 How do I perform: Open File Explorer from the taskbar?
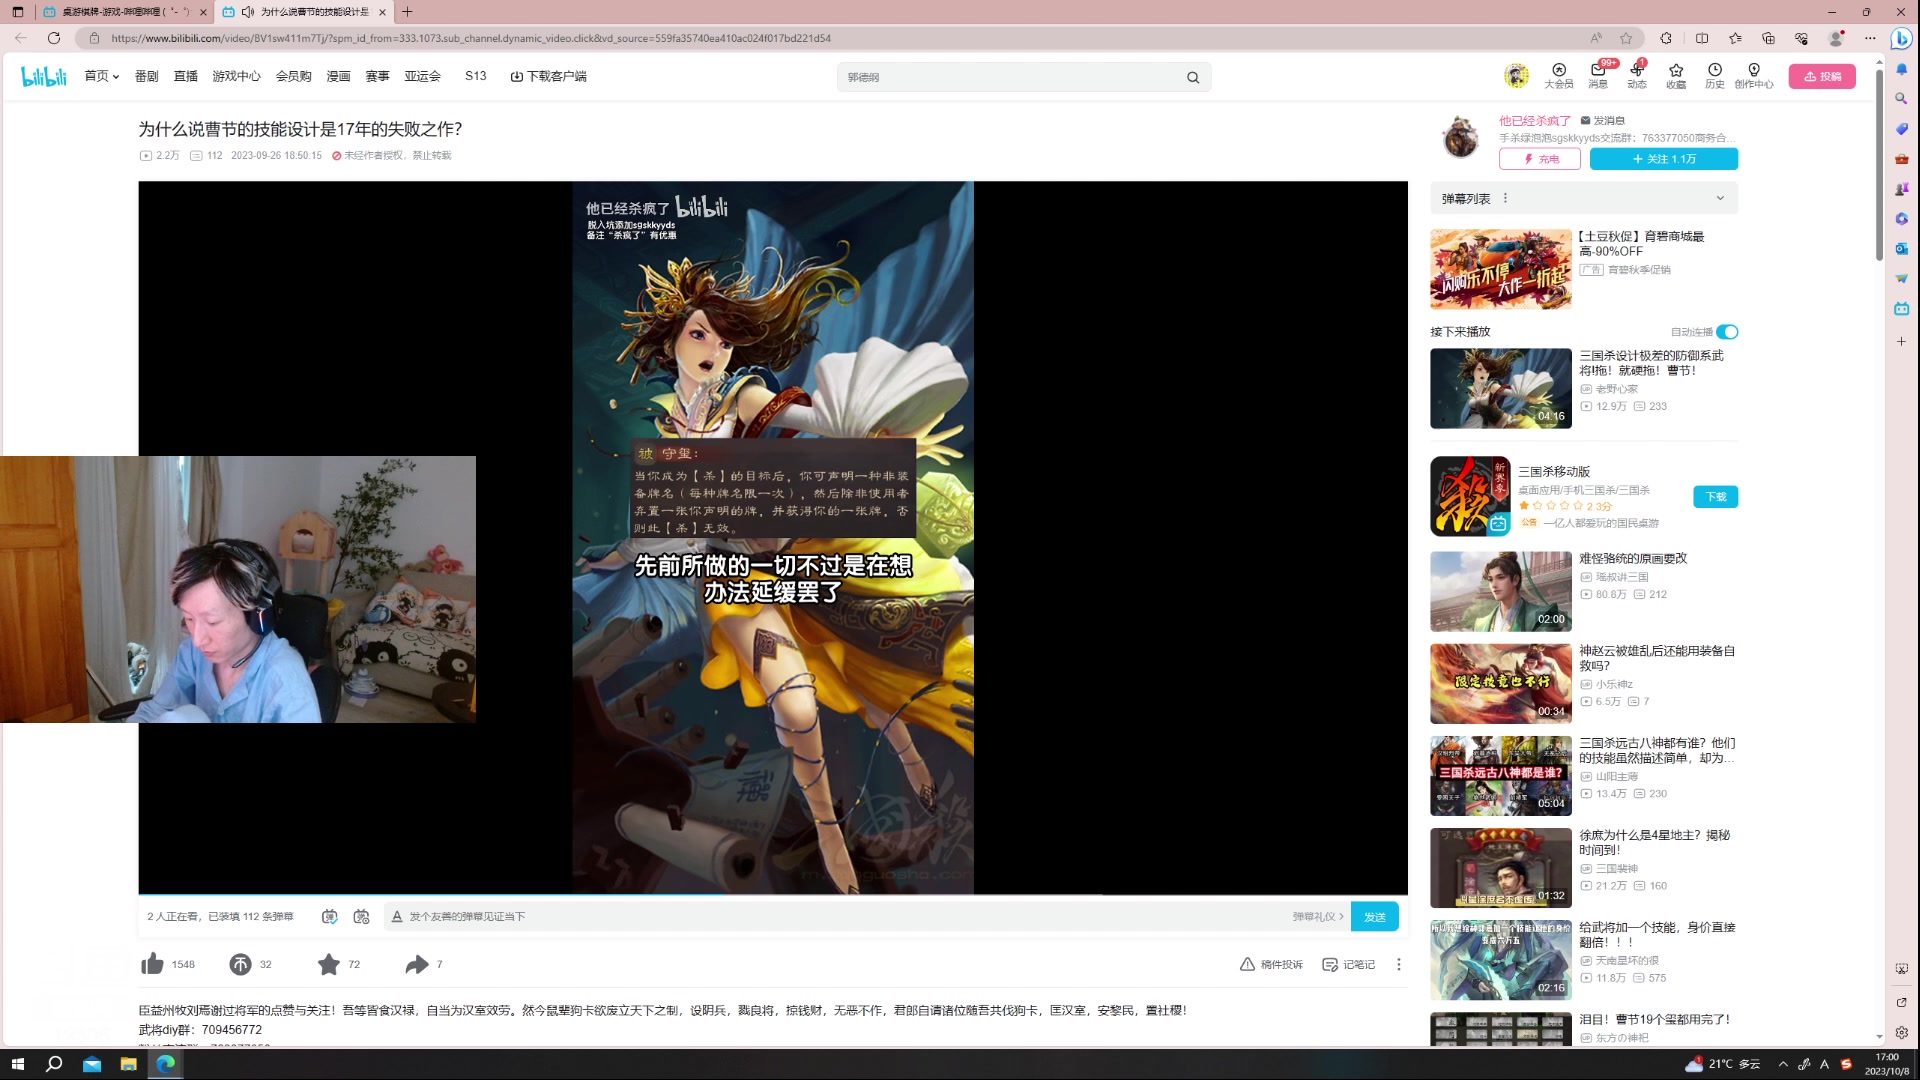point(128,1064)
